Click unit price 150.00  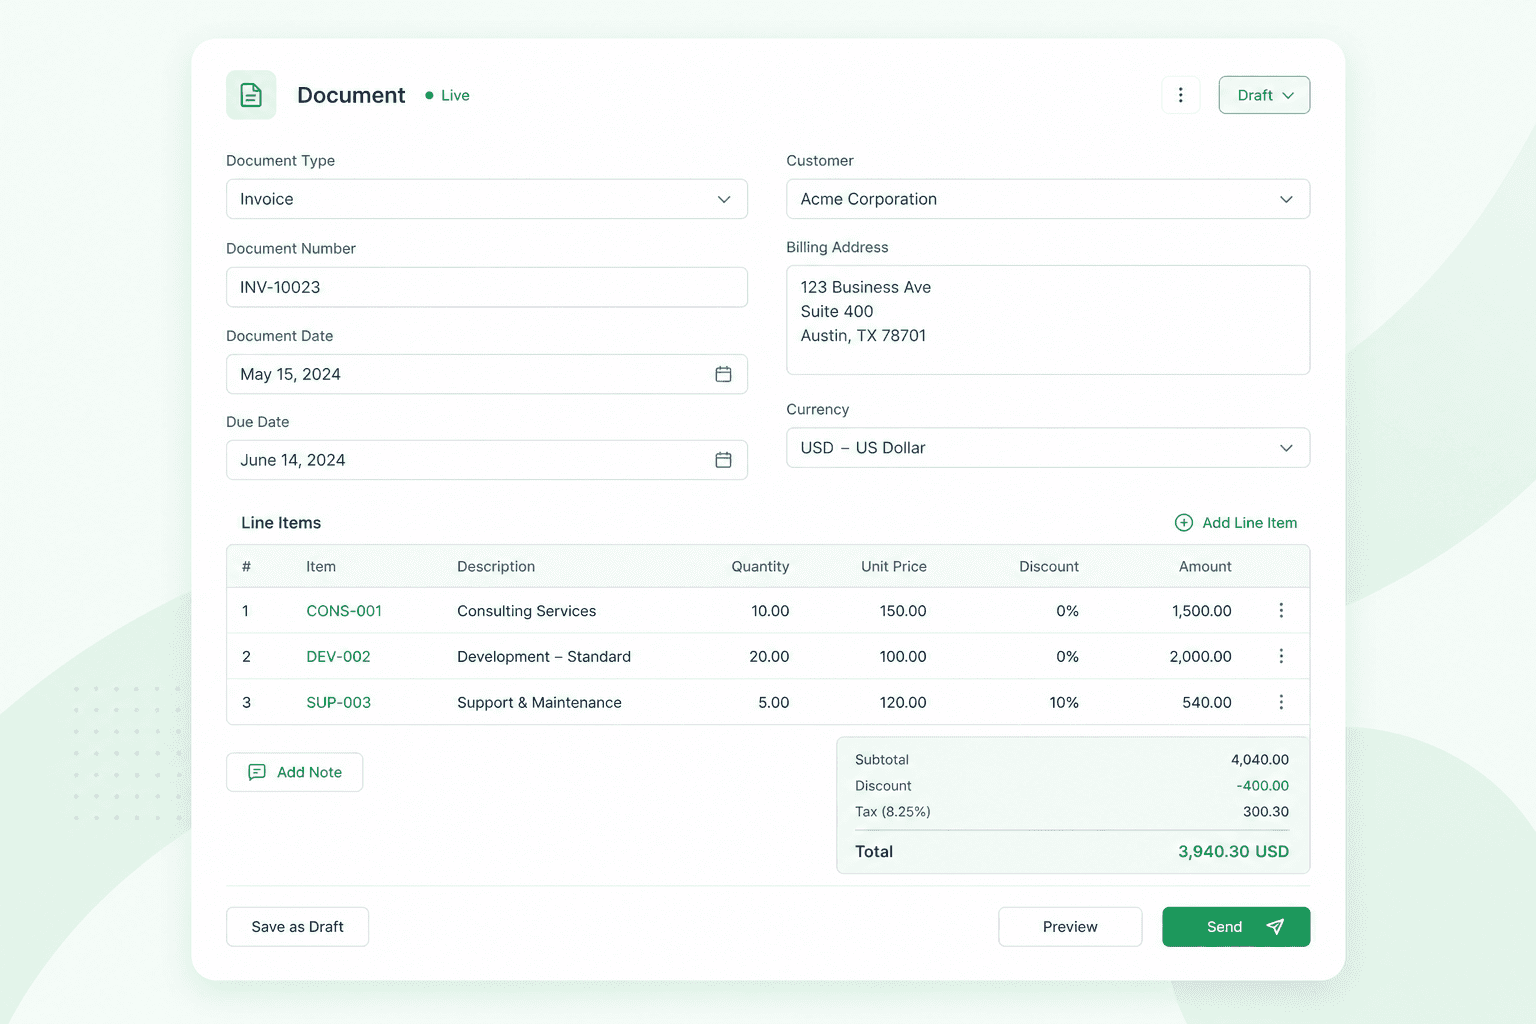903,611
